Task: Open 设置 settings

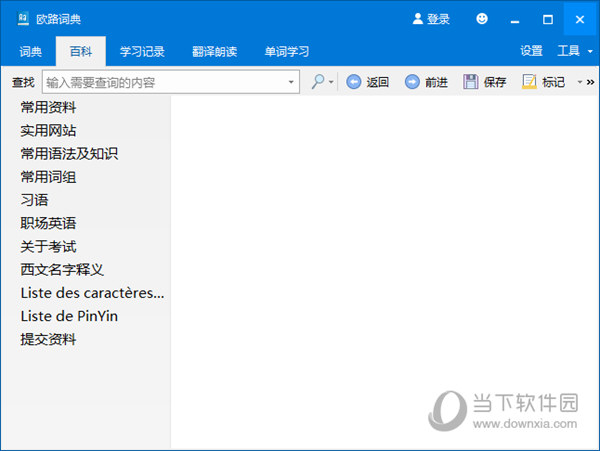Action: 531,51
